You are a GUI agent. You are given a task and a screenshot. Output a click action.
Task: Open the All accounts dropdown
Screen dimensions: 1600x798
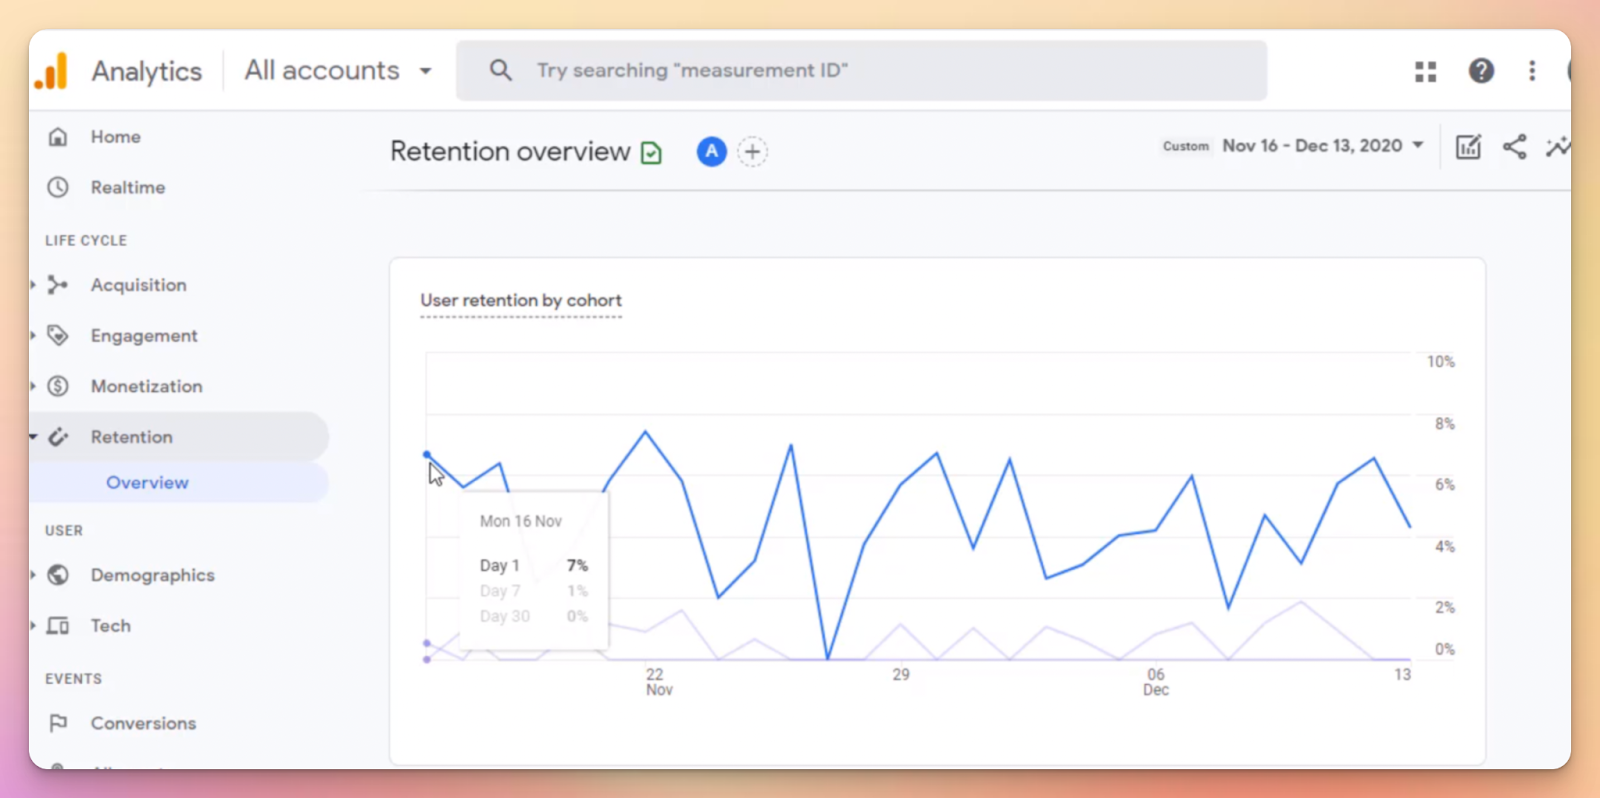pyautogui.click(x=338, y=71)
